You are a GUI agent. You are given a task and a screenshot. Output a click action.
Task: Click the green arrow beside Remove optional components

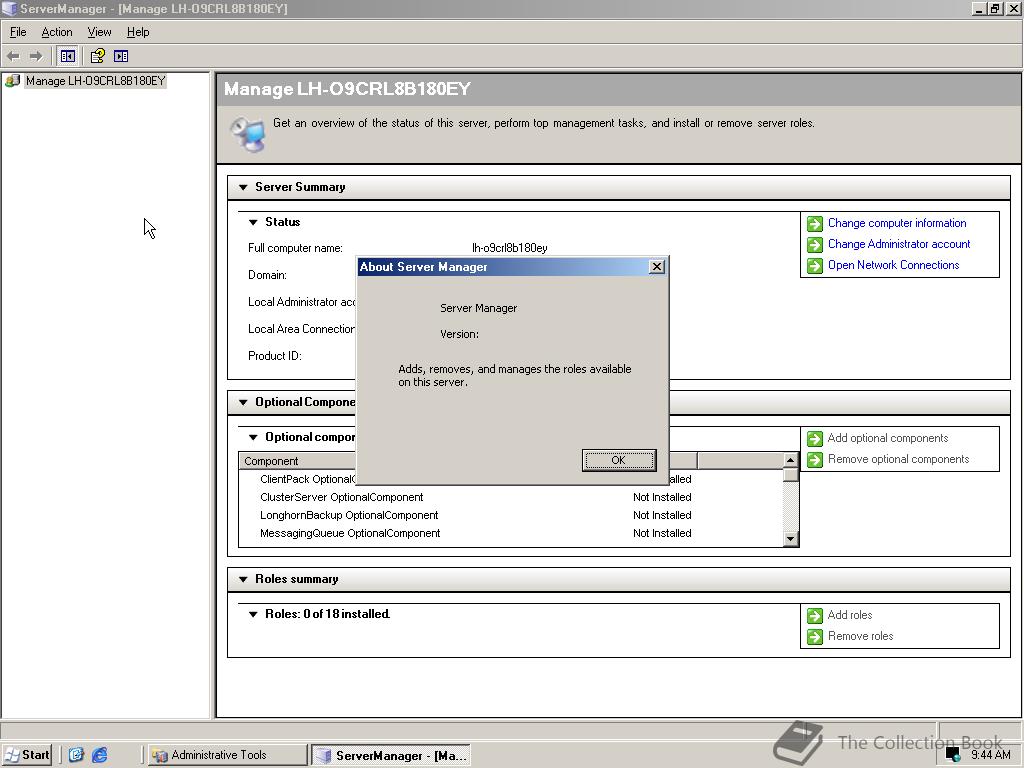814,459
